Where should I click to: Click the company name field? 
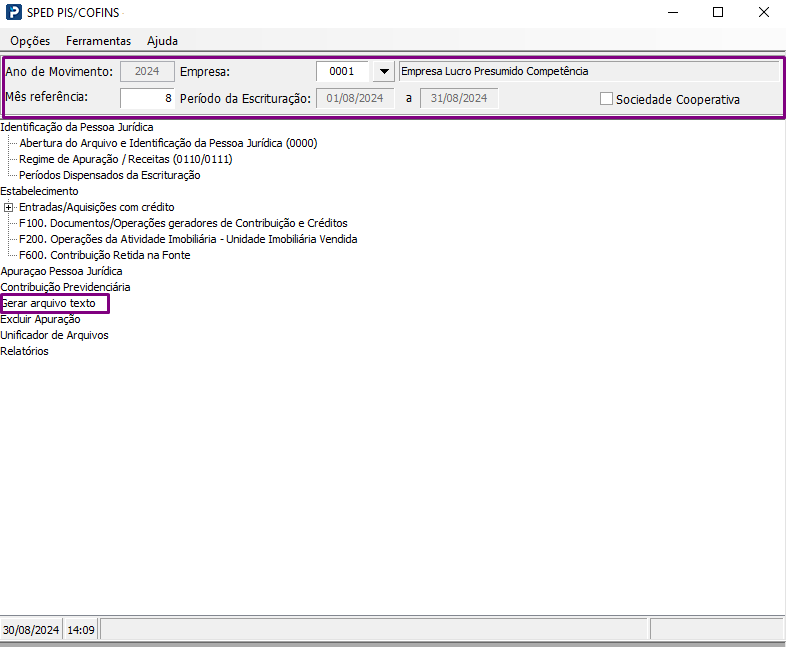coord(590,71)
